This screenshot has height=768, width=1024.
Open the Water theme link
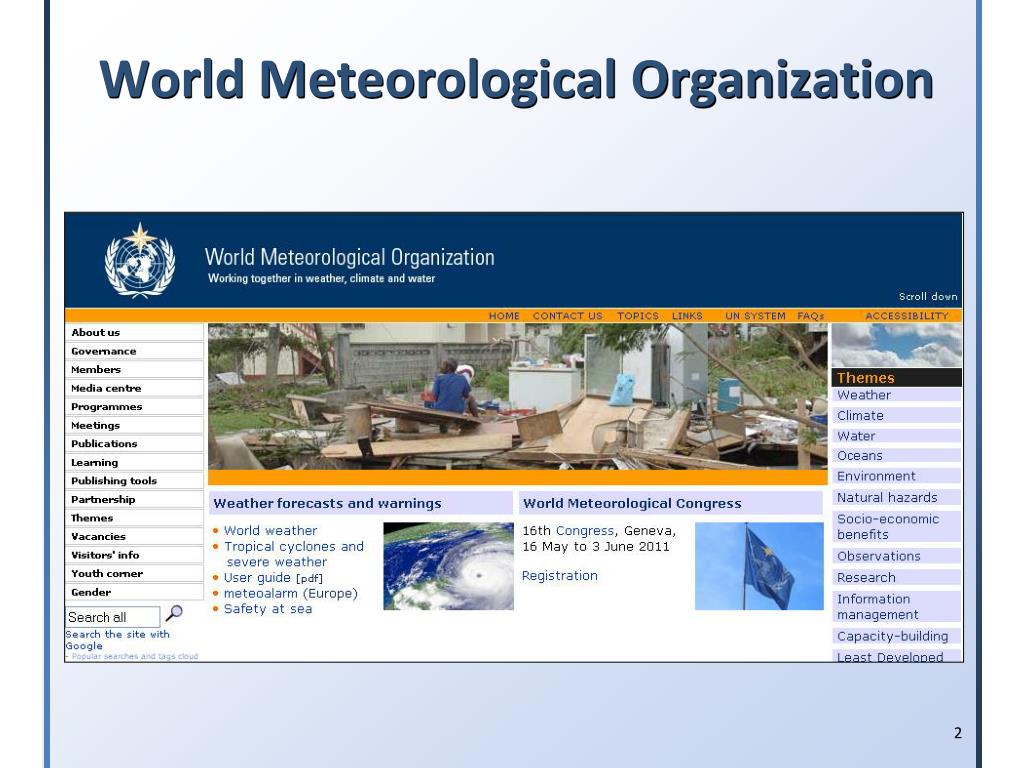tap(896, 436)
